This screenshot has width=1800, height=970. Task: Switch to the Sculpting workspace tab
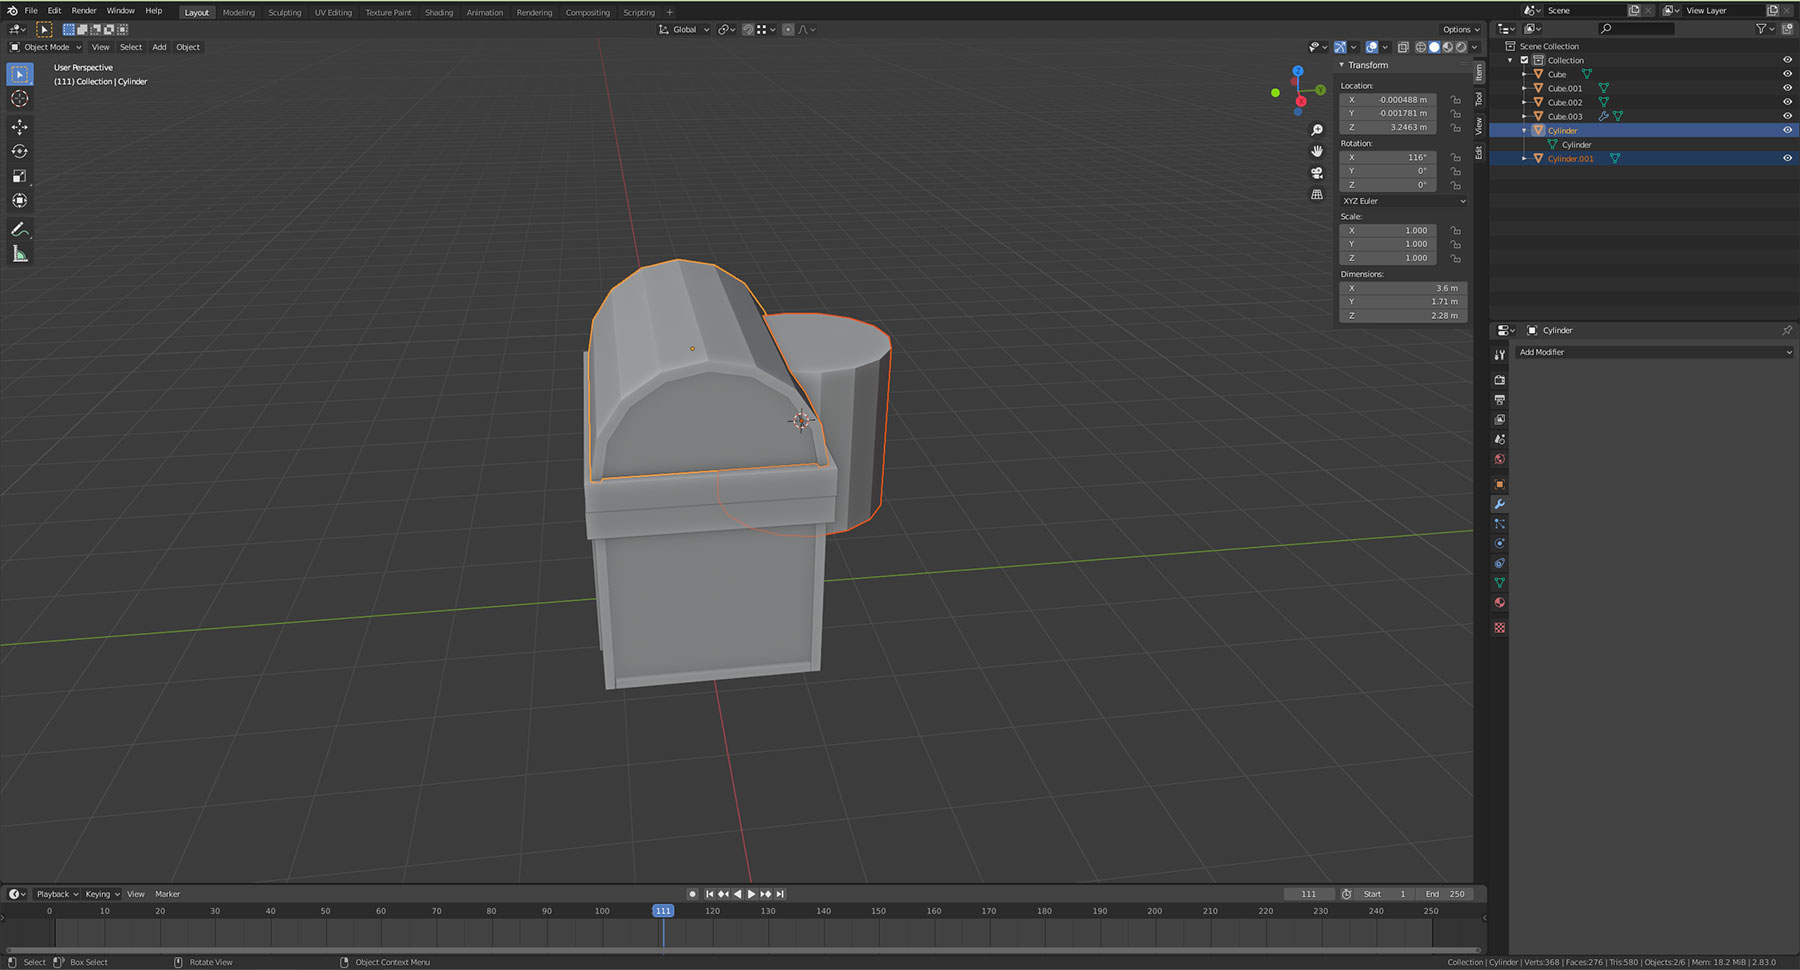284,13
